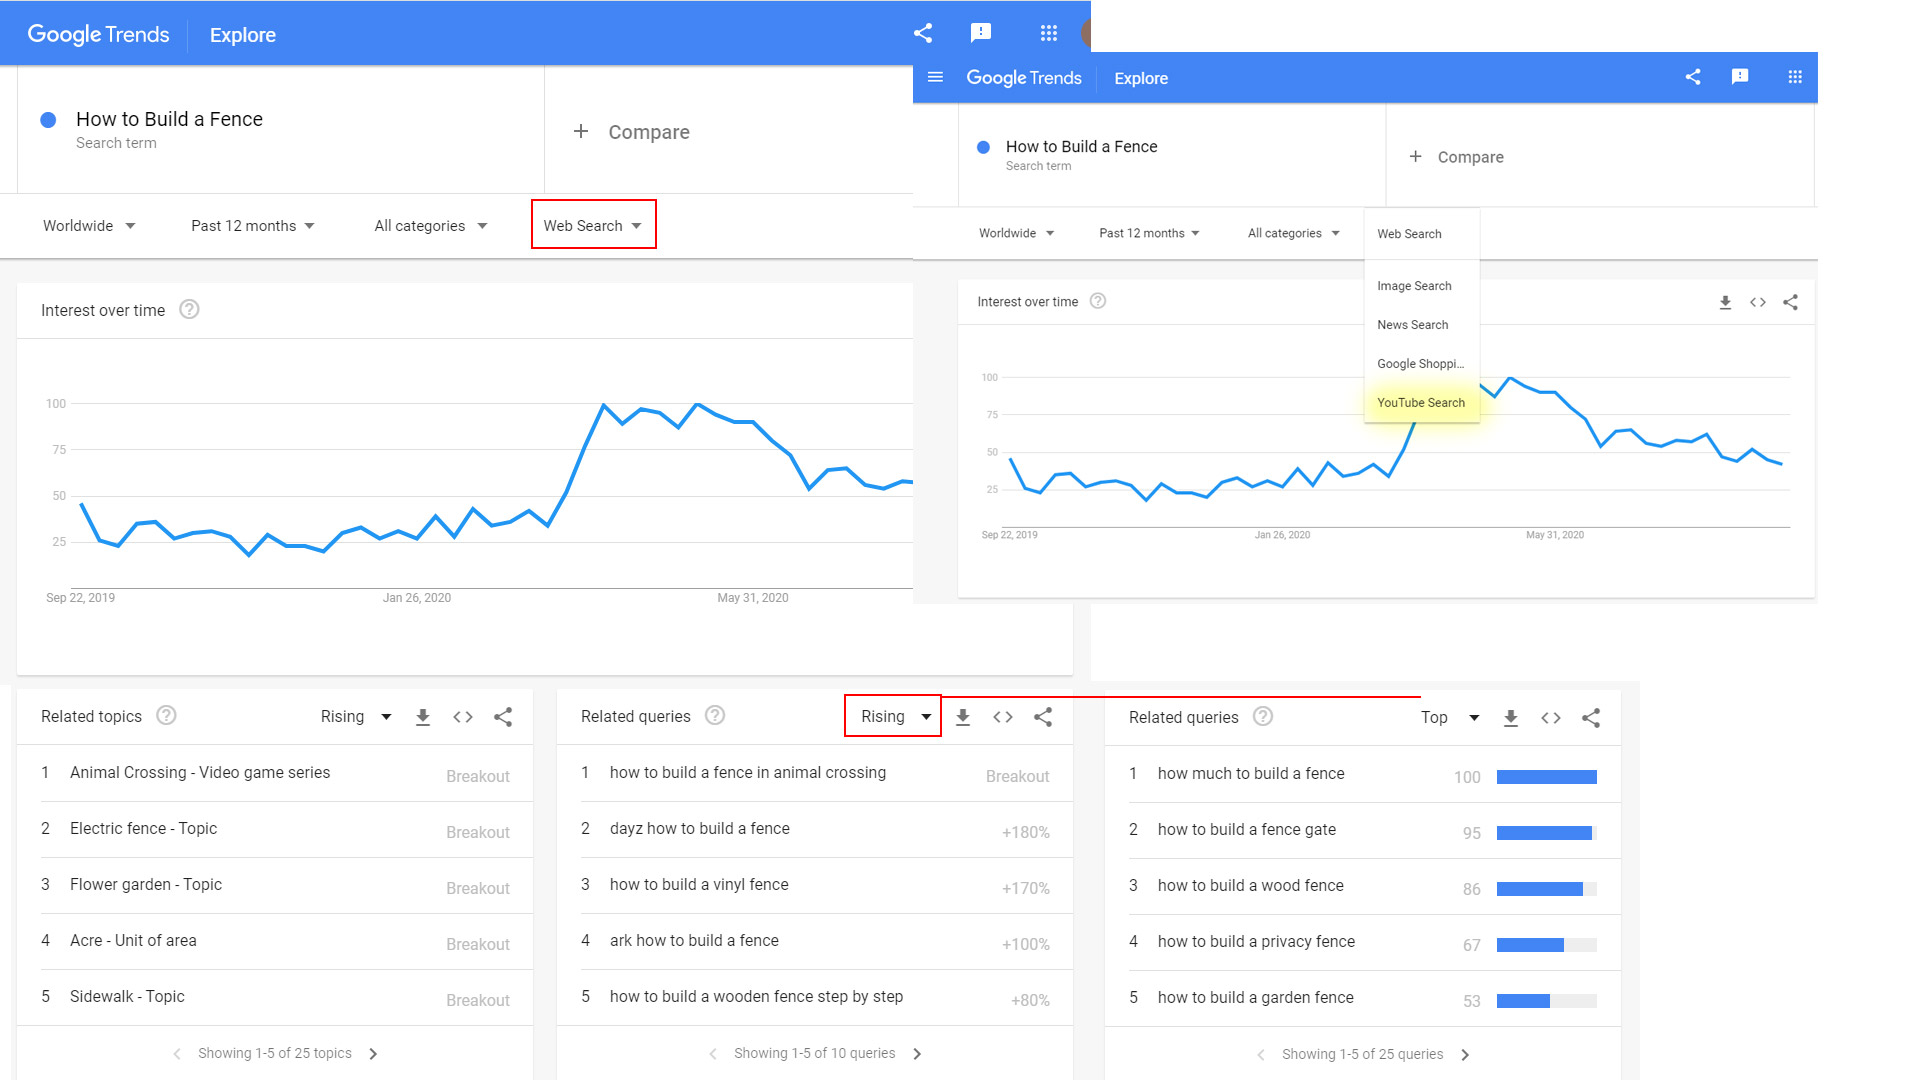
Task: Embed the Rising Related queries widget
Action: (1003, 717)
